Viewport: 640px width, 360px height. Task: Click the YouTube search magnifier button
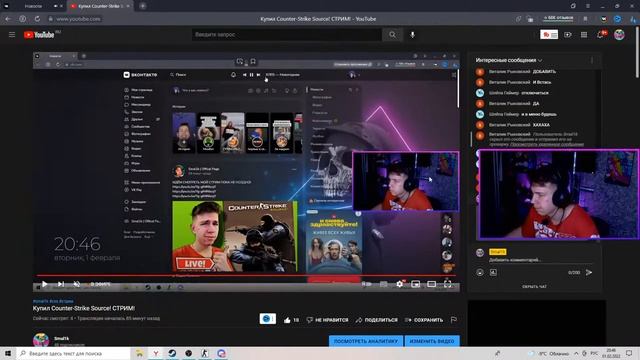[x=392, y=35]
